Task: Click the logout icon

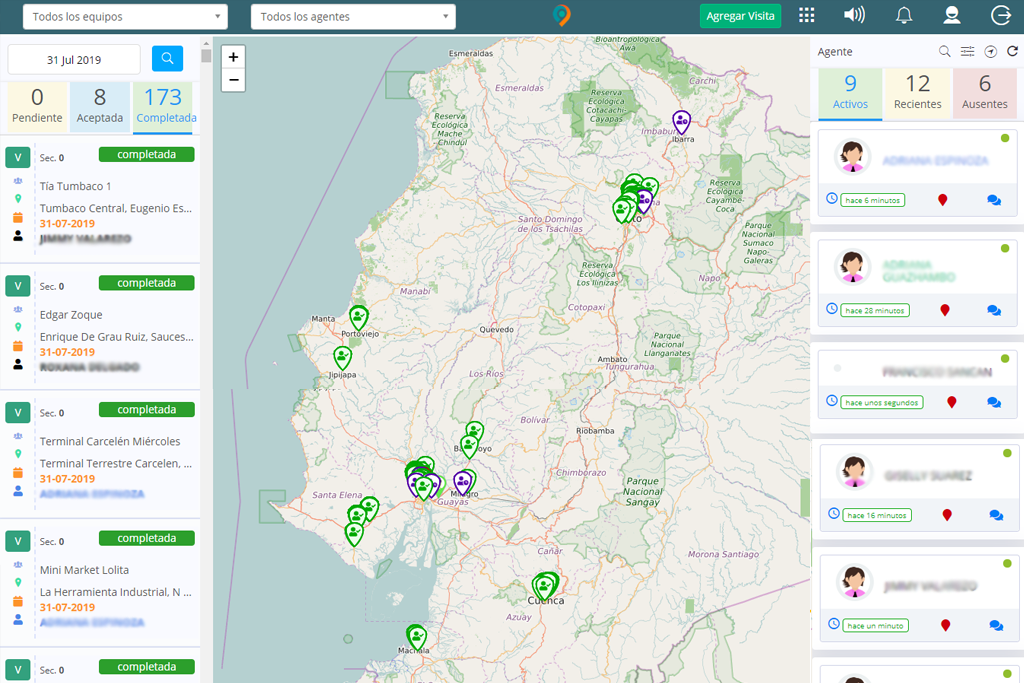Action: point(1000,15)
